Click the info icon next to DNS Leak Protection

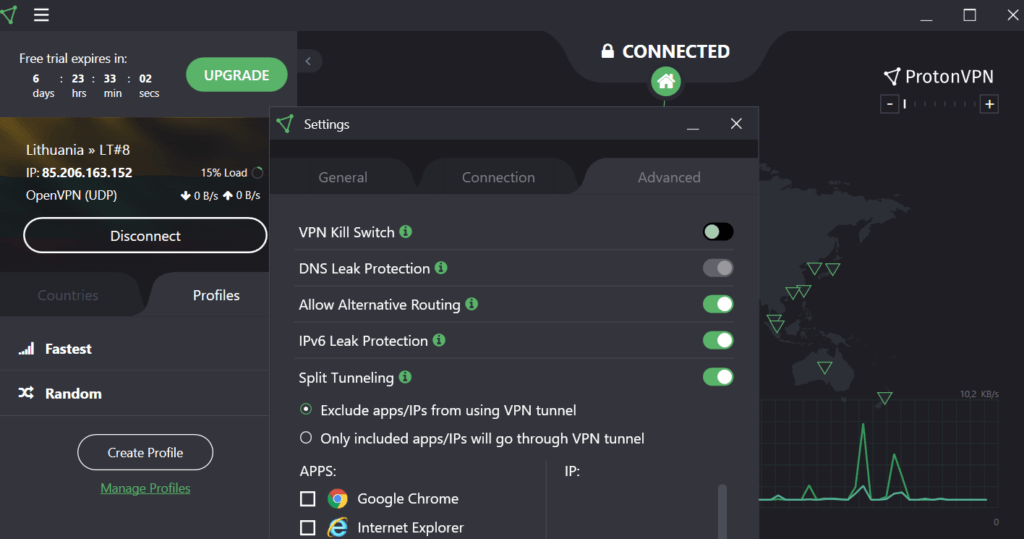click(x=441, y=268)
